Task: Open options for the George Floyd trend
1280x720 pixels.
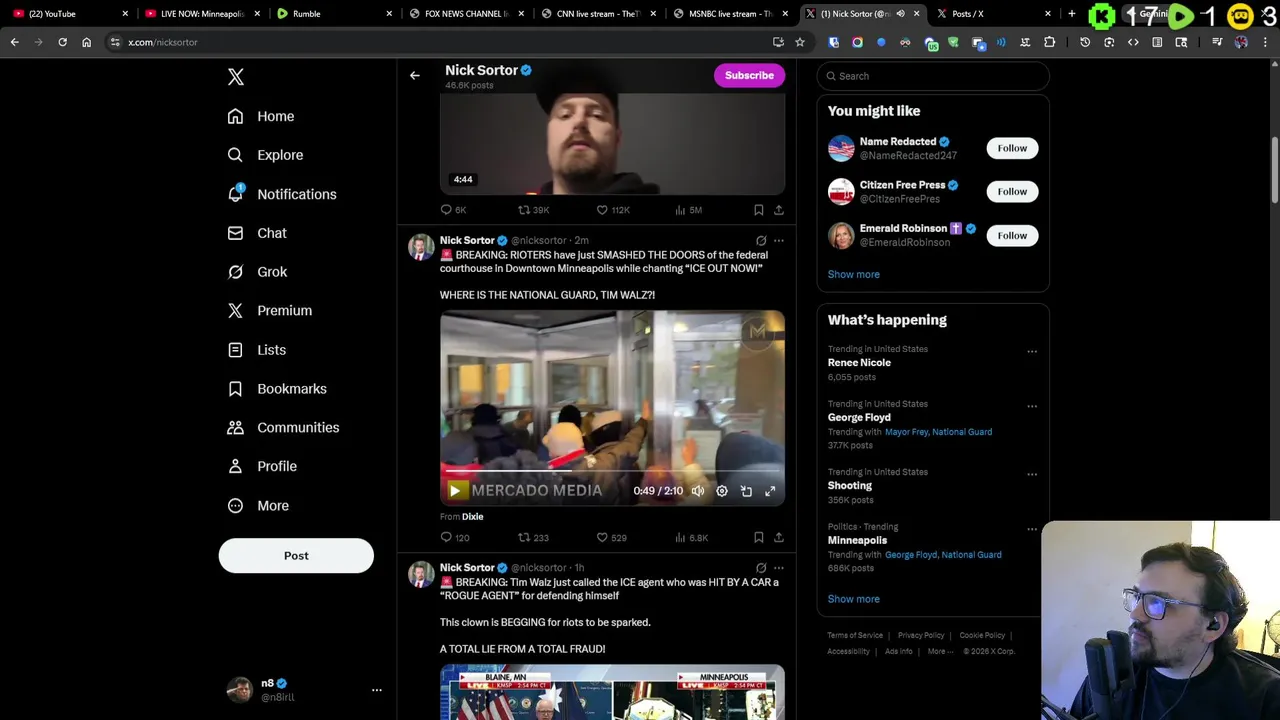Action: coord(1032,407)
